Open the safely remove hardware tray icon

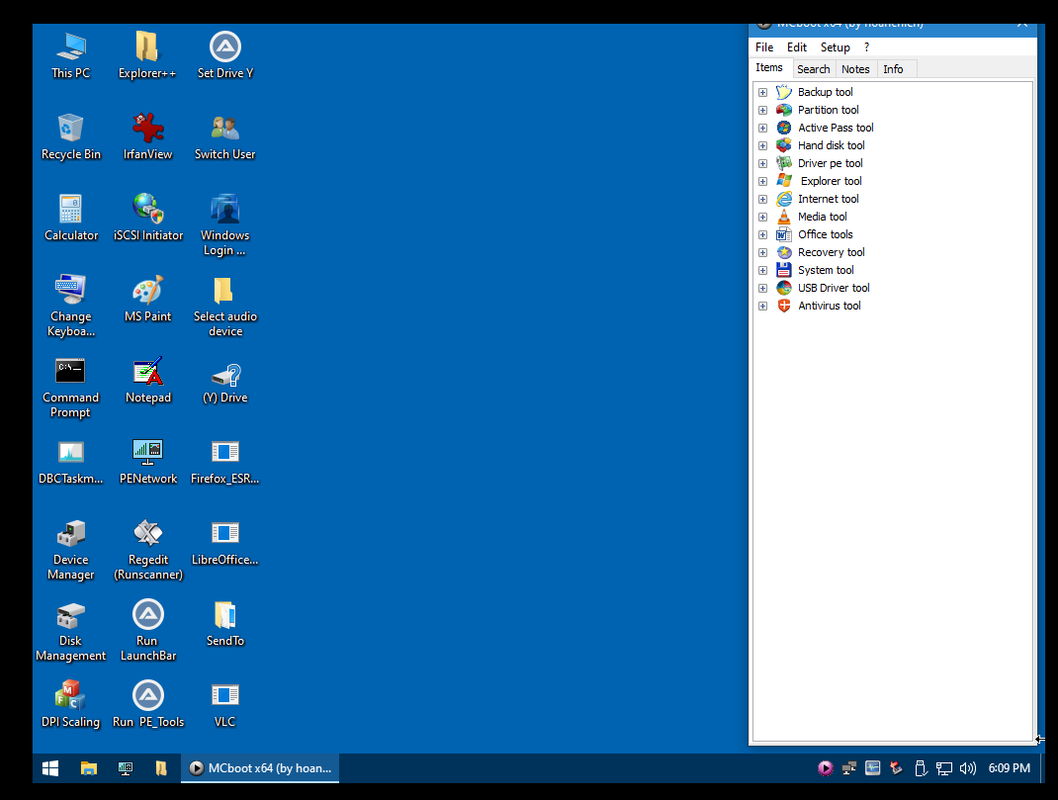920,768
